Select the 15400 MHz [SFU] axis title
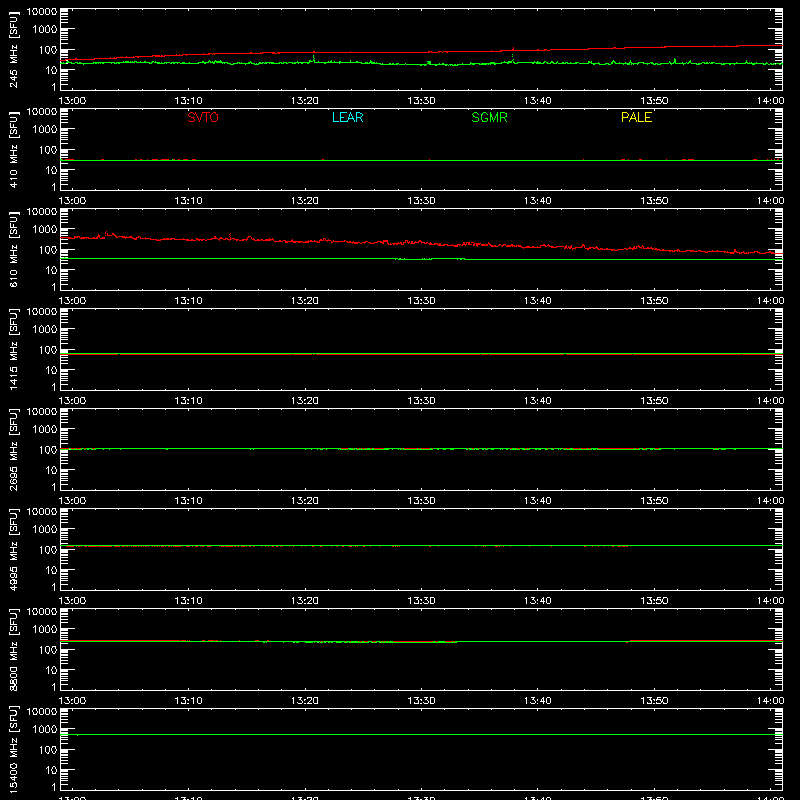Screen dimensions: 800x800 pos(13,749)
